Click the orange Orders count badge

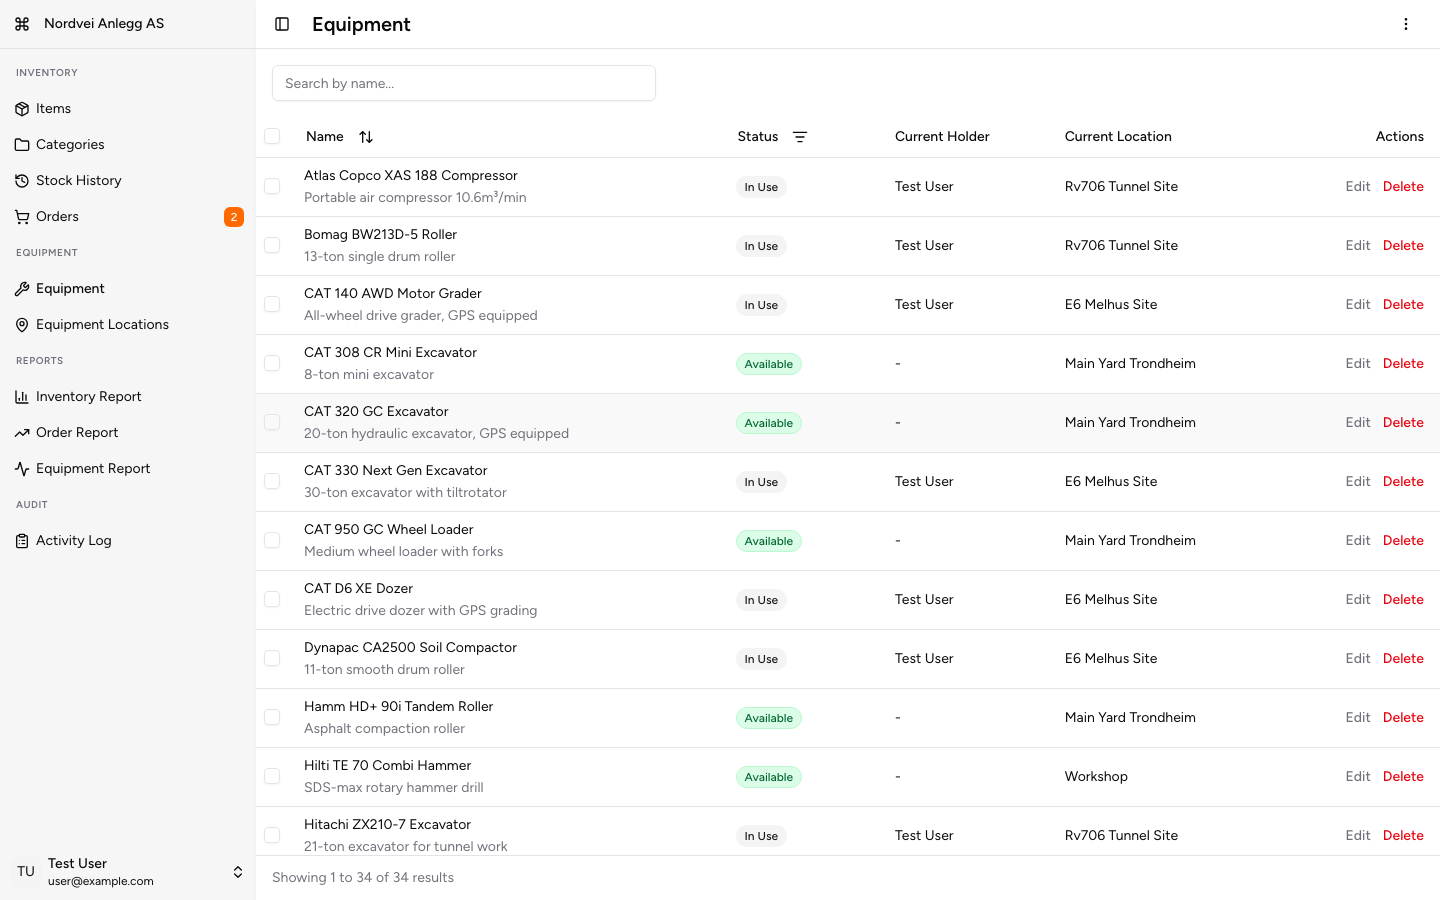pyautogui.click(x=233, y=217)
